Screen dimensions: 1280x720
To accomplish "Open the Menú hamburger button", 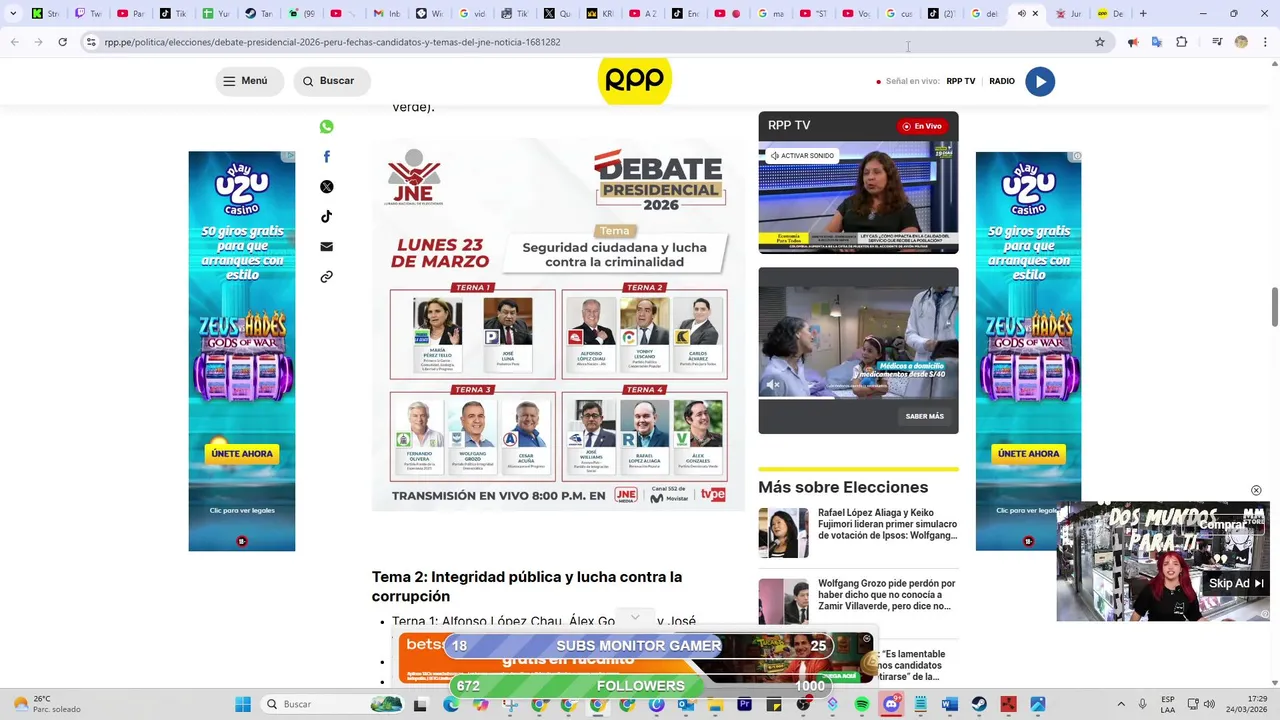I will coord(249,81).
